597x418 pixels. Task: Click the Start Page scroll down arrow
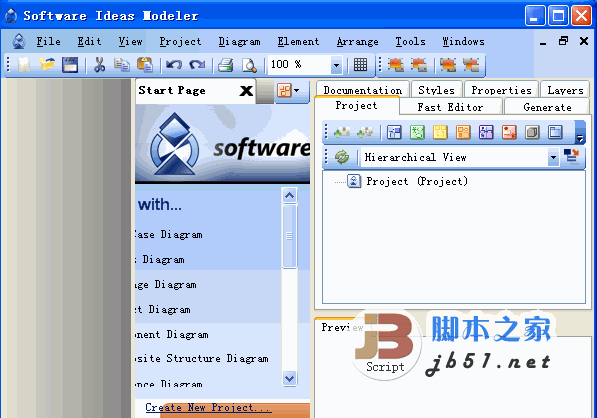pyautogui.click(x=289, y=378)
